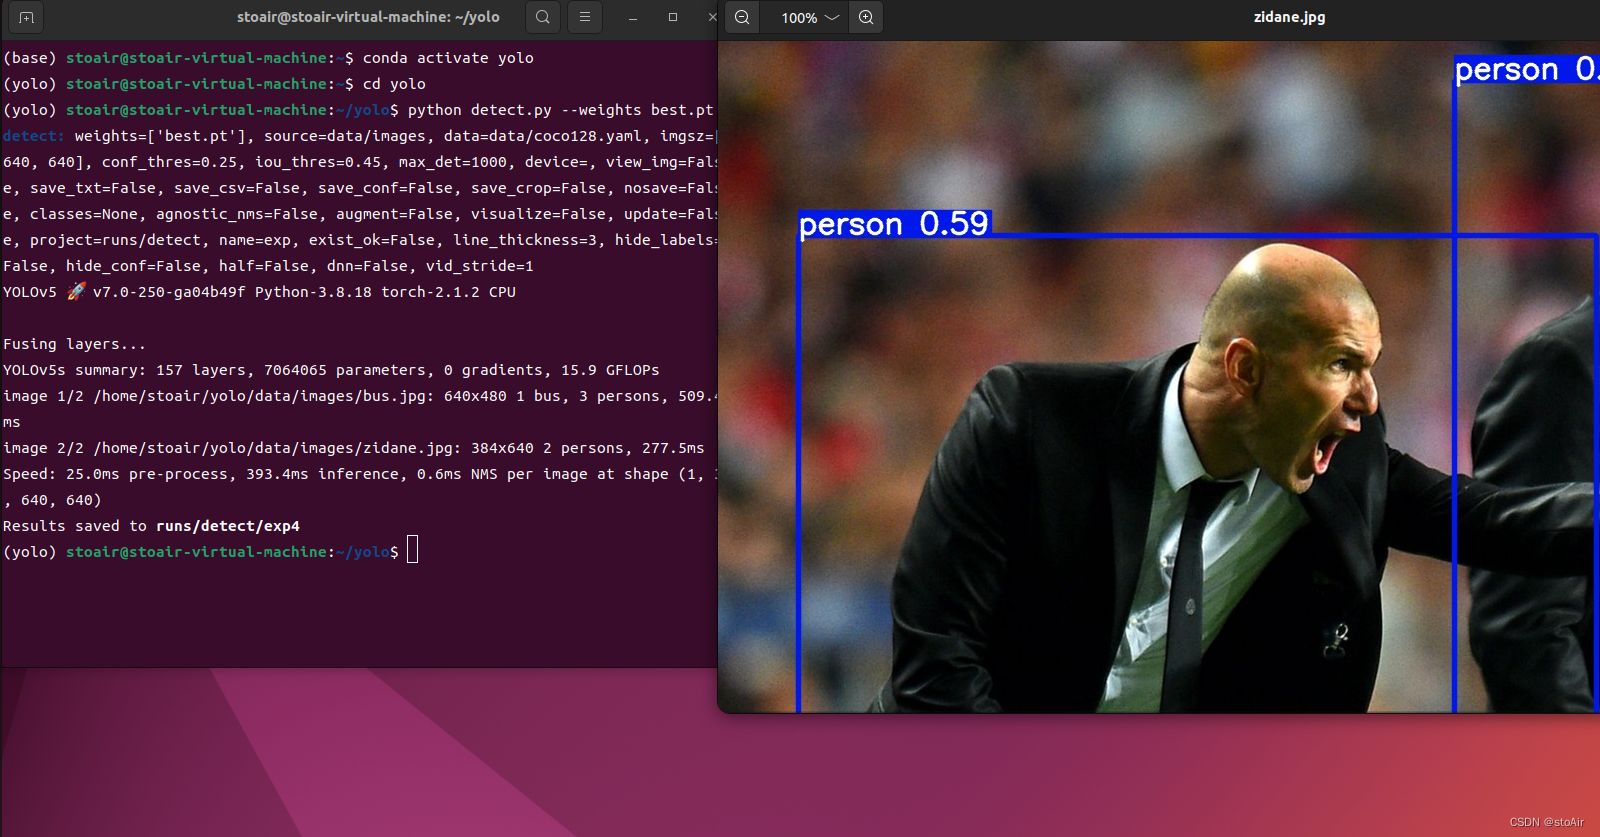
Task: Open a new terminal tab
Action: tap(27, 17)
